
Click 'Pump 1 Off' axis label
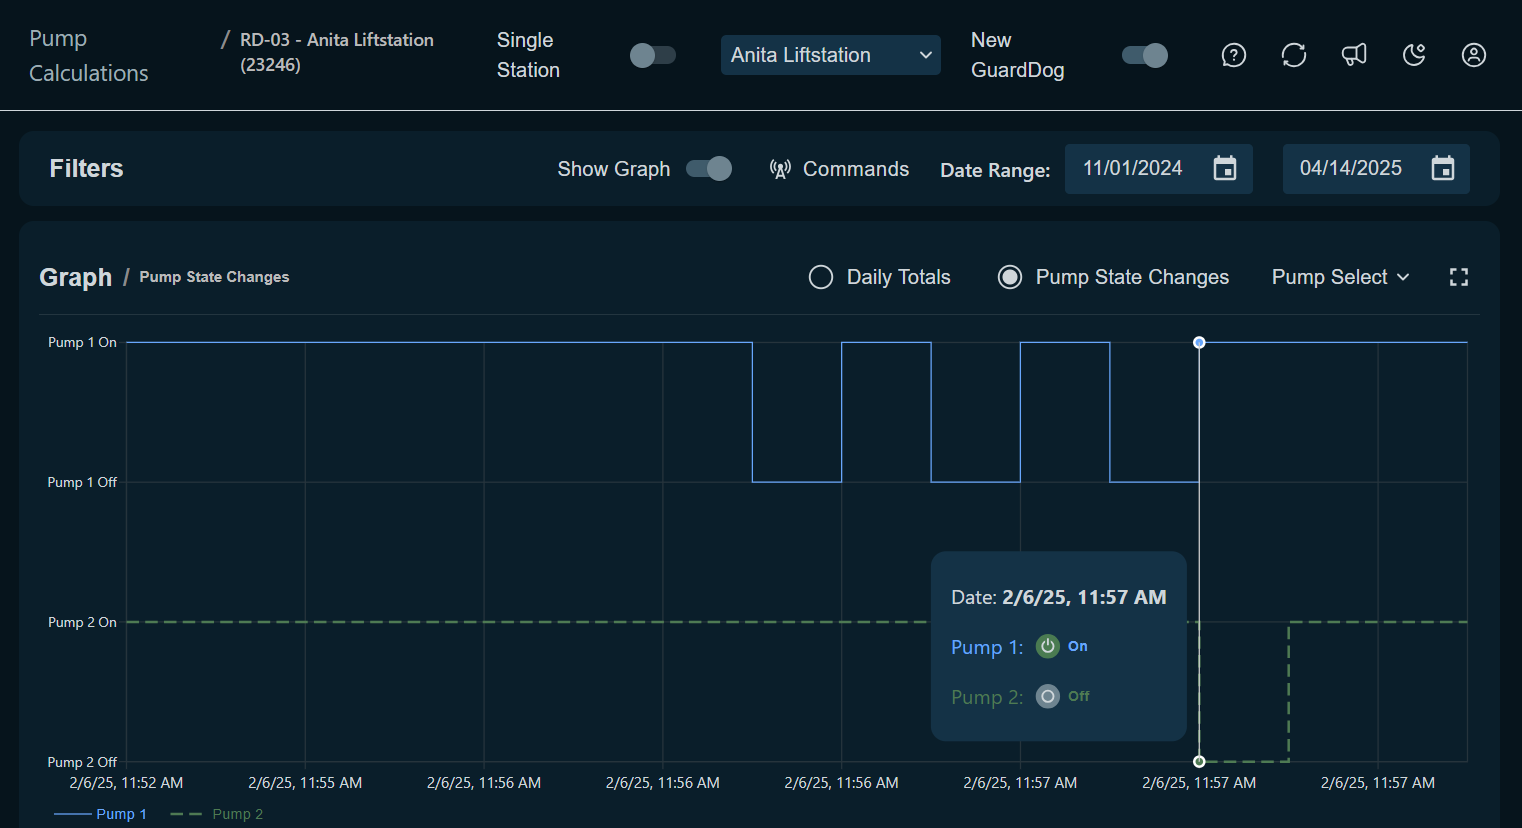[82, 482]
